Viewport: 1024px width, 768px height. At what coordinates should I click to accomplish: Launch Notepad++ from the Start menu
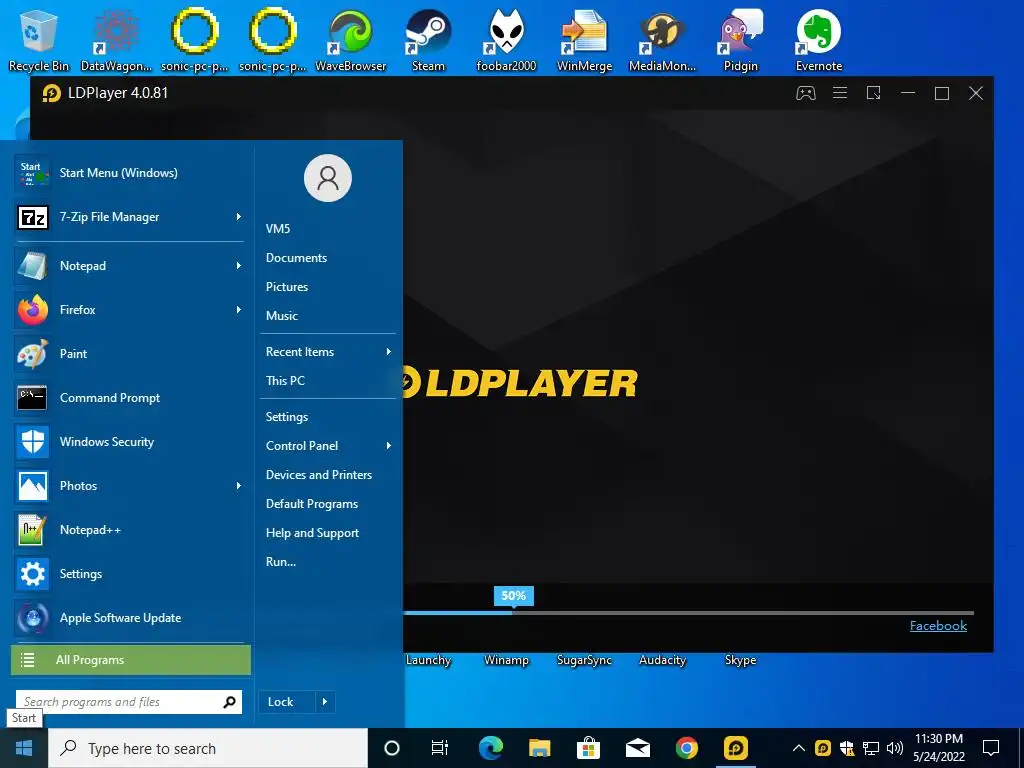[x=129, y=530]
